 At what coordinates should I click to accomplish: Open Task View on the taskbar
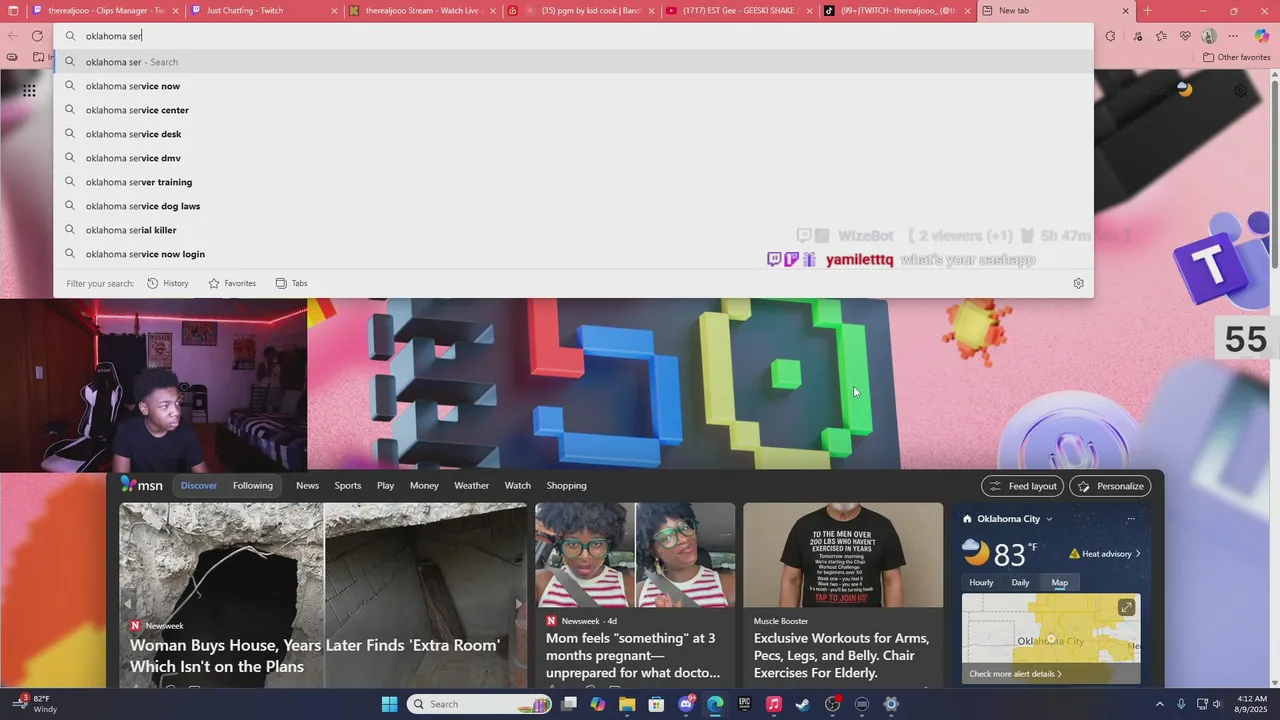pyautogui.click(x=569, y=704)
